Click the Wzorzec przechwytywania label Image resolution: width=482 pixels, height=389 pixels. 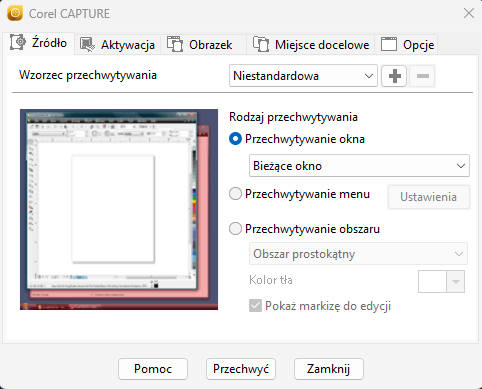88,75
